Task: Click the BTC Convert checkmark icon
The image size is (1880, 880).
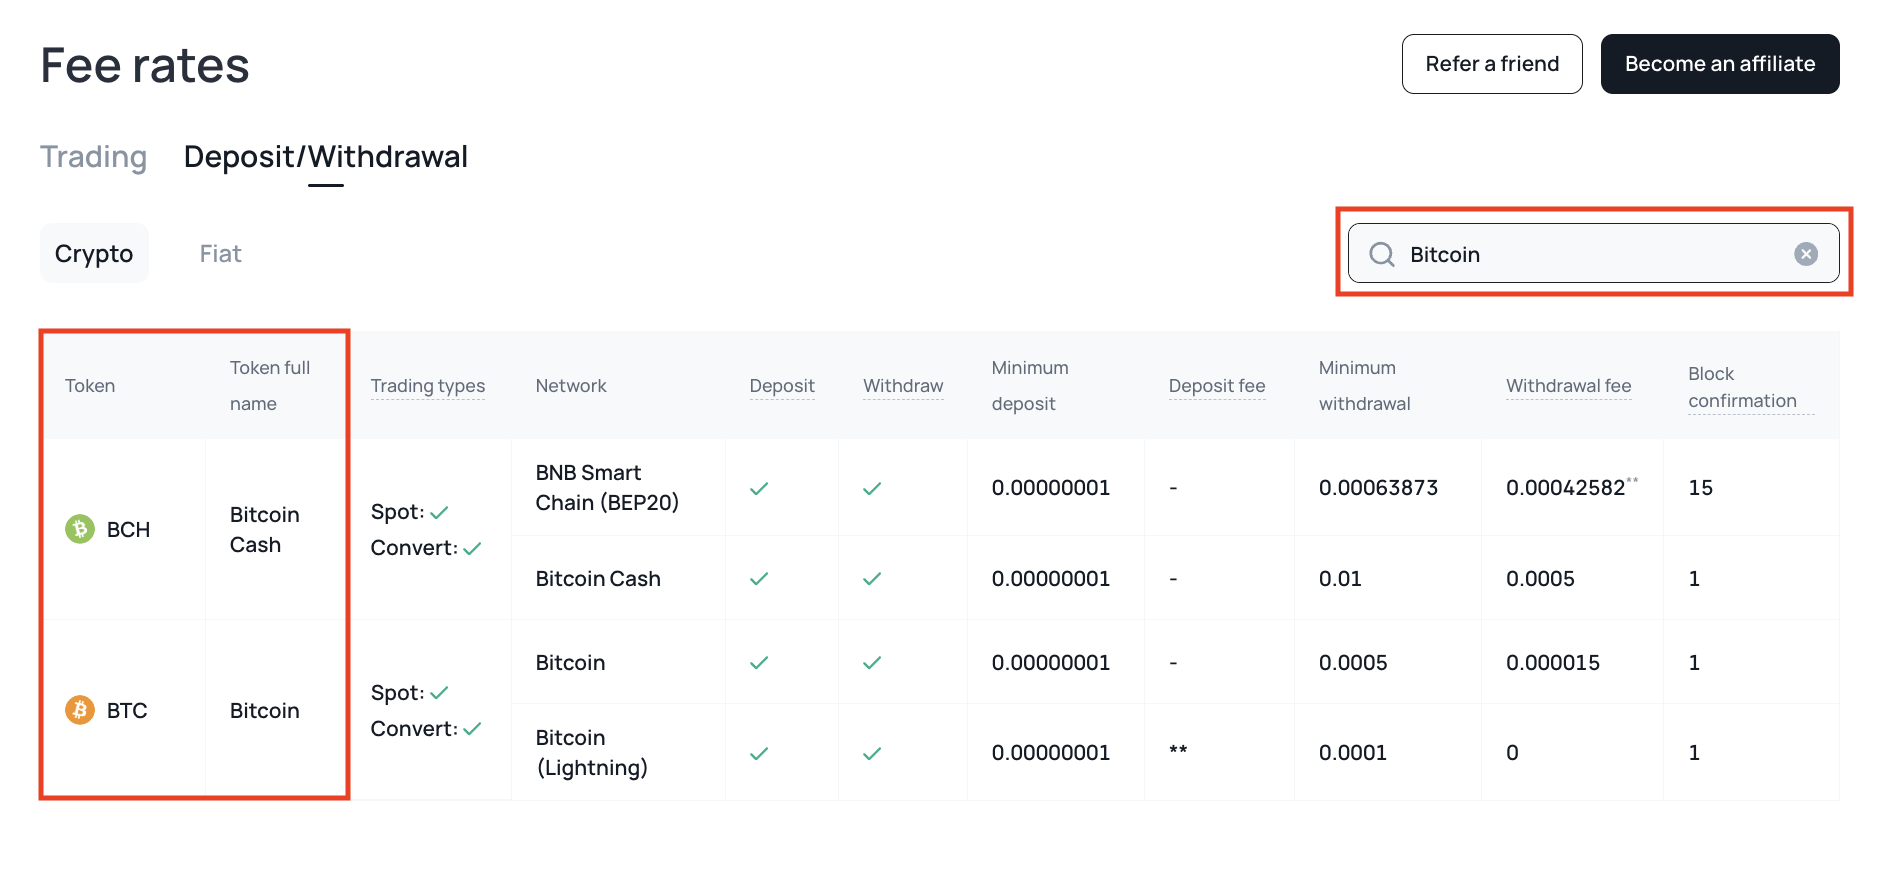Action: (x=472, y=729)
